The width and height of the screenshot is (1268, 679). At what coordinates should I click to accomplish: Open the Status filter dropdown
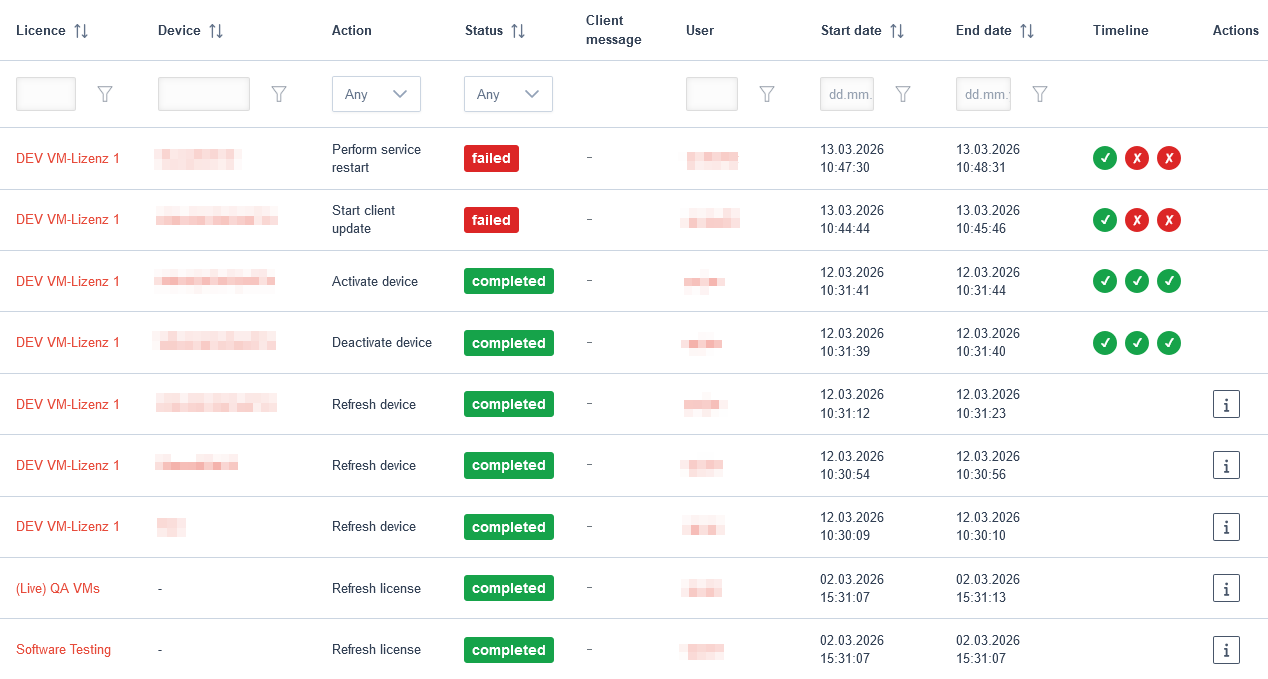[x=508, y=94]
